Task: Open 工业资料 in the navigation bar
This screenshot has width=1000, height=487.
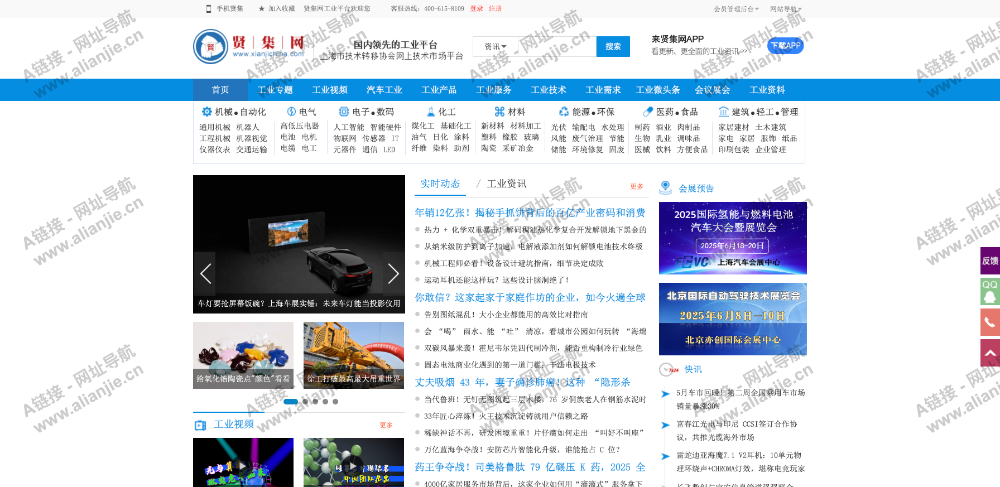Action: (x=767, y=90)
